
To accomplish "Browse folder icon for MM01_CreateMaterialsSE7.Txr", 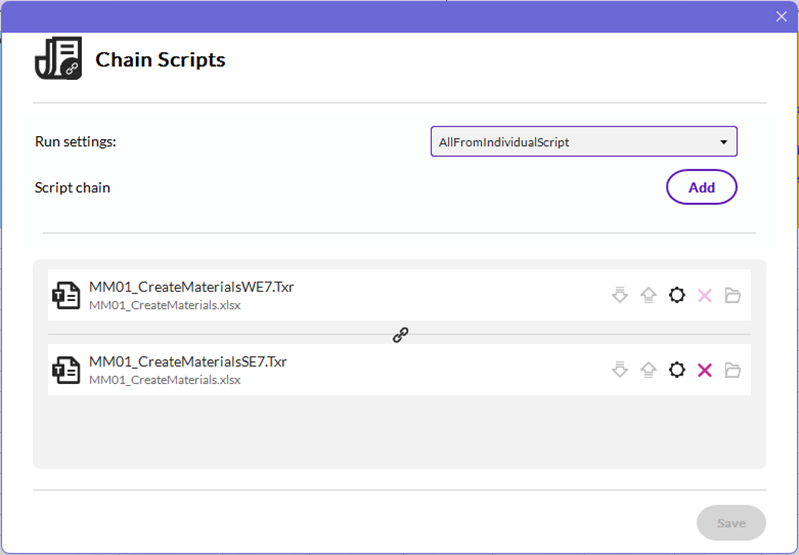I will [733, 370].
